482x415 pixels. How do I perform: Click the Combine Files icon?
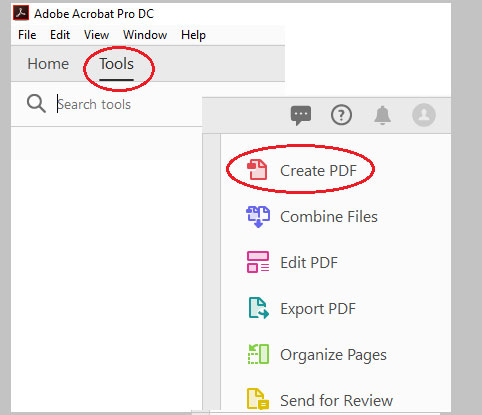click(x=258, y=217)
